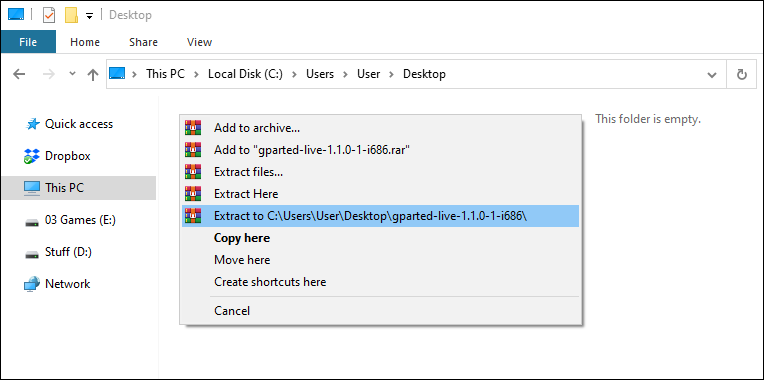Open the View ribbon tab
This screenshot has width=764, height=380.
pos(199,42)
